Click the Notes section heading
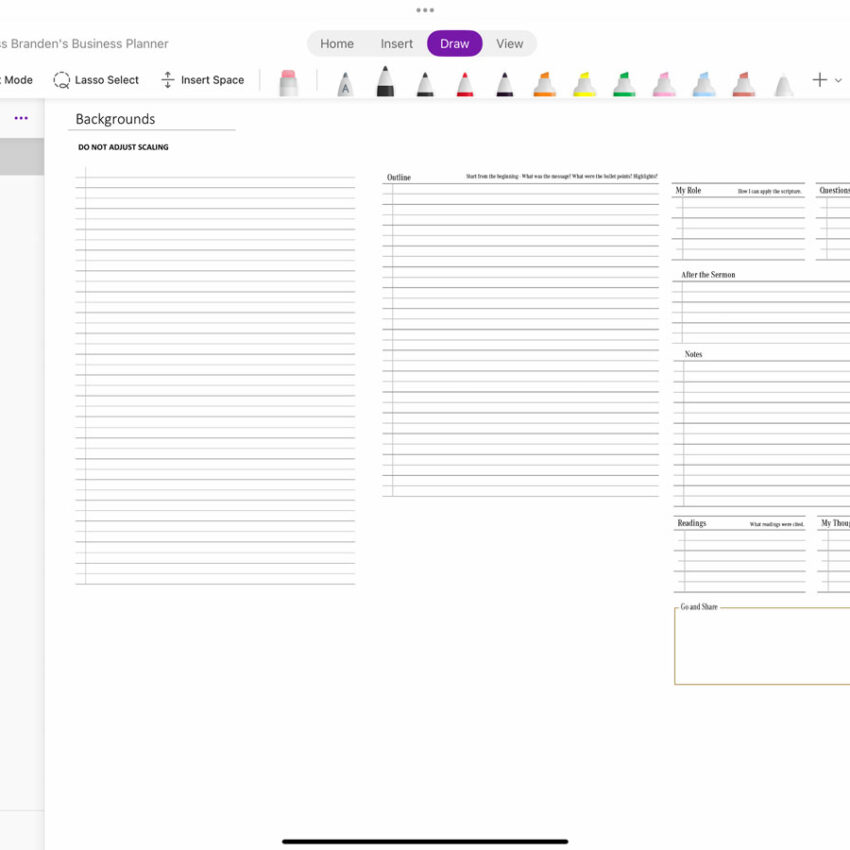The height and width of the screenshot is (850, 850). [693, 354]
